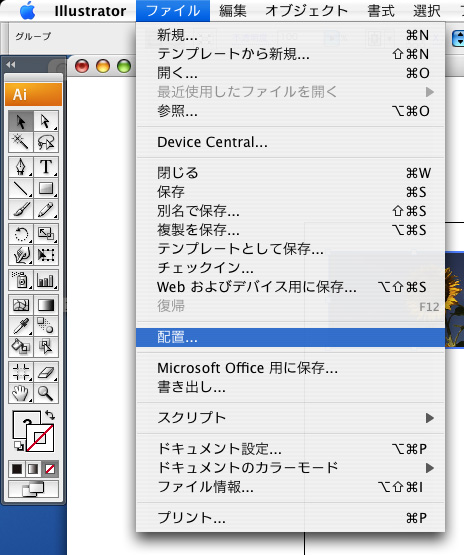Choose ファイル情報... menu item
Image resolution: width=464 pixels, height=555 pixels.
(x=291, y=487)
